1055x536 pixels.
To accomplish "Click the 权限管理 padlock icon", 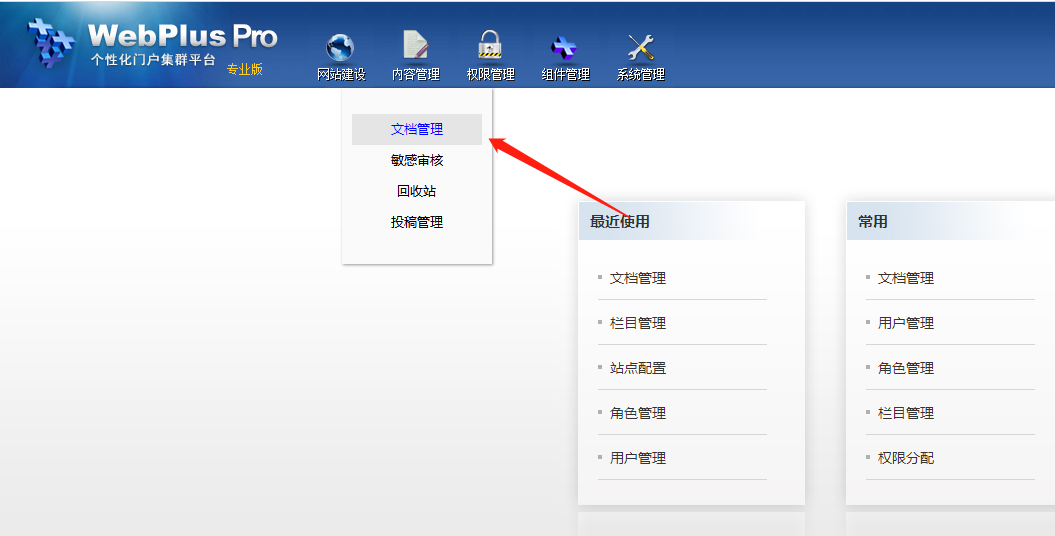I will [x=490, y=46].
